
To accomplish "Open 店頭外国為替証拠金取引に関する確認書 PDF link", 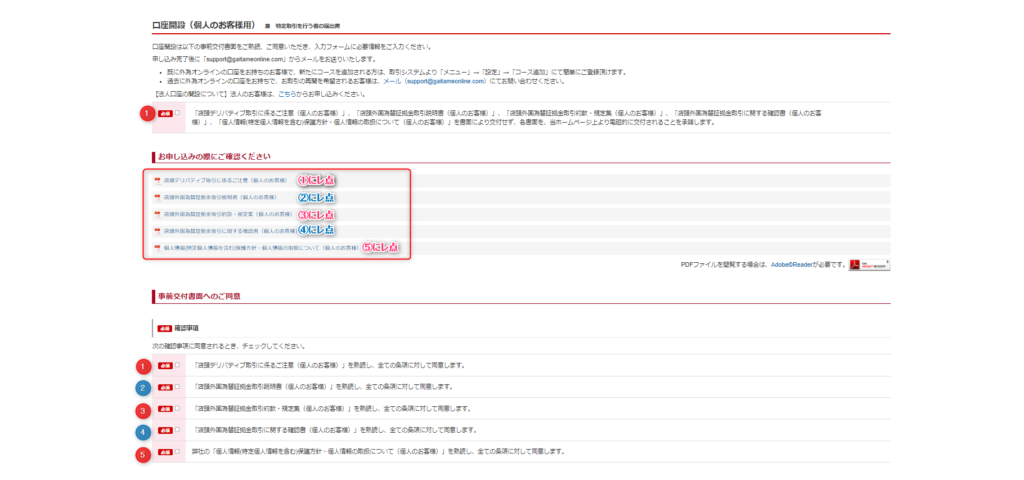I will point(227,230).
